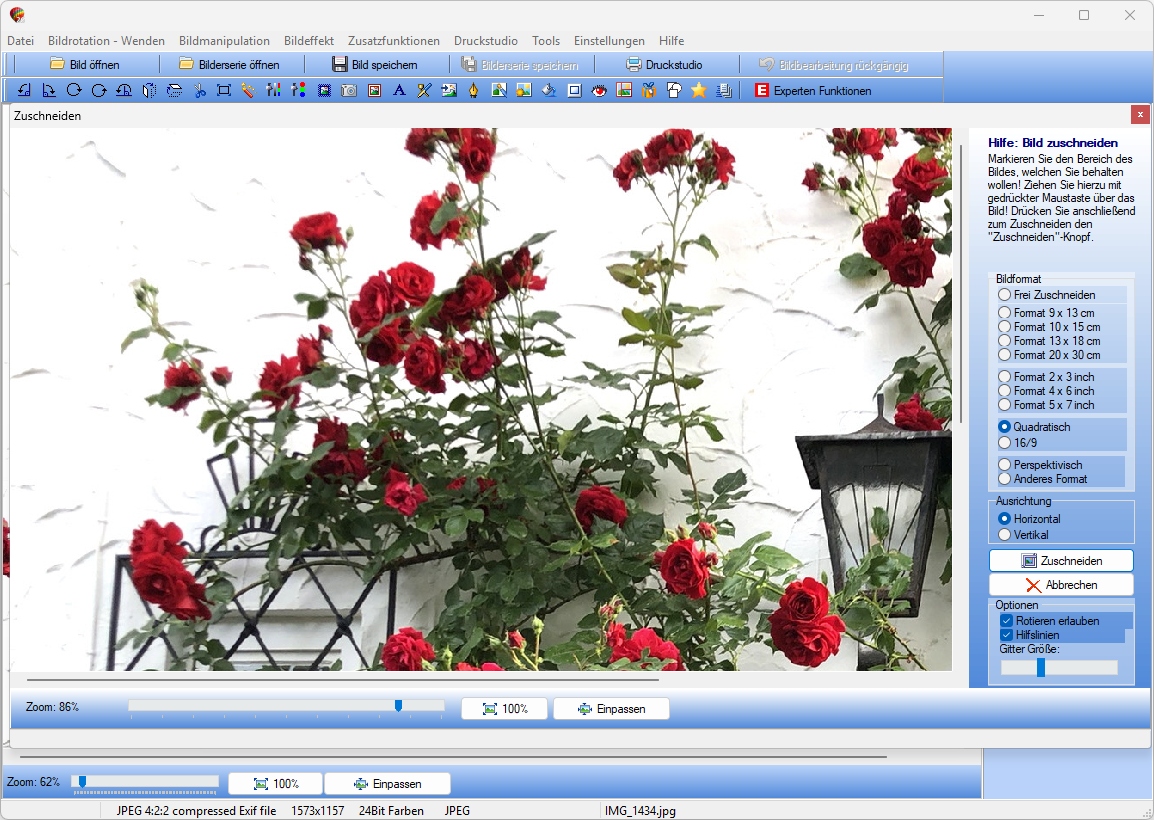Open the Bildeffekt menu
Screen dimensions: 1154x820
[x=308, y=40]
